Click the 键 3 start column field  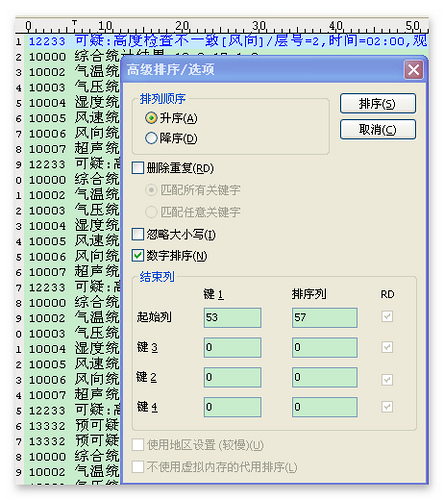tap(232, 348)
